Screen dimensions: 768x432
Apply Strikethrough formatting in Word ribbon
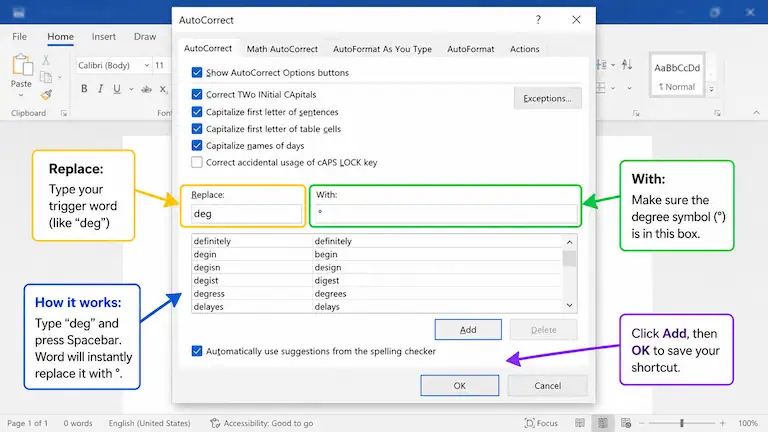coord(146,89)
